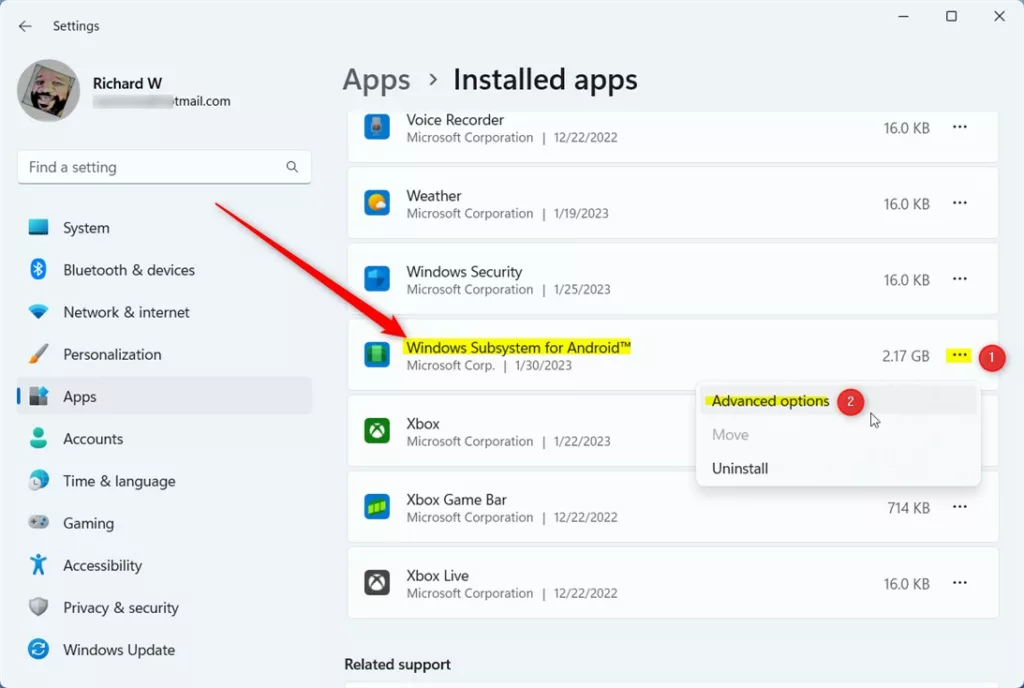Viewport: 1024px width, 688px height.
Task: Click the Xbox app icon
Action: click(x=377, y=431)
